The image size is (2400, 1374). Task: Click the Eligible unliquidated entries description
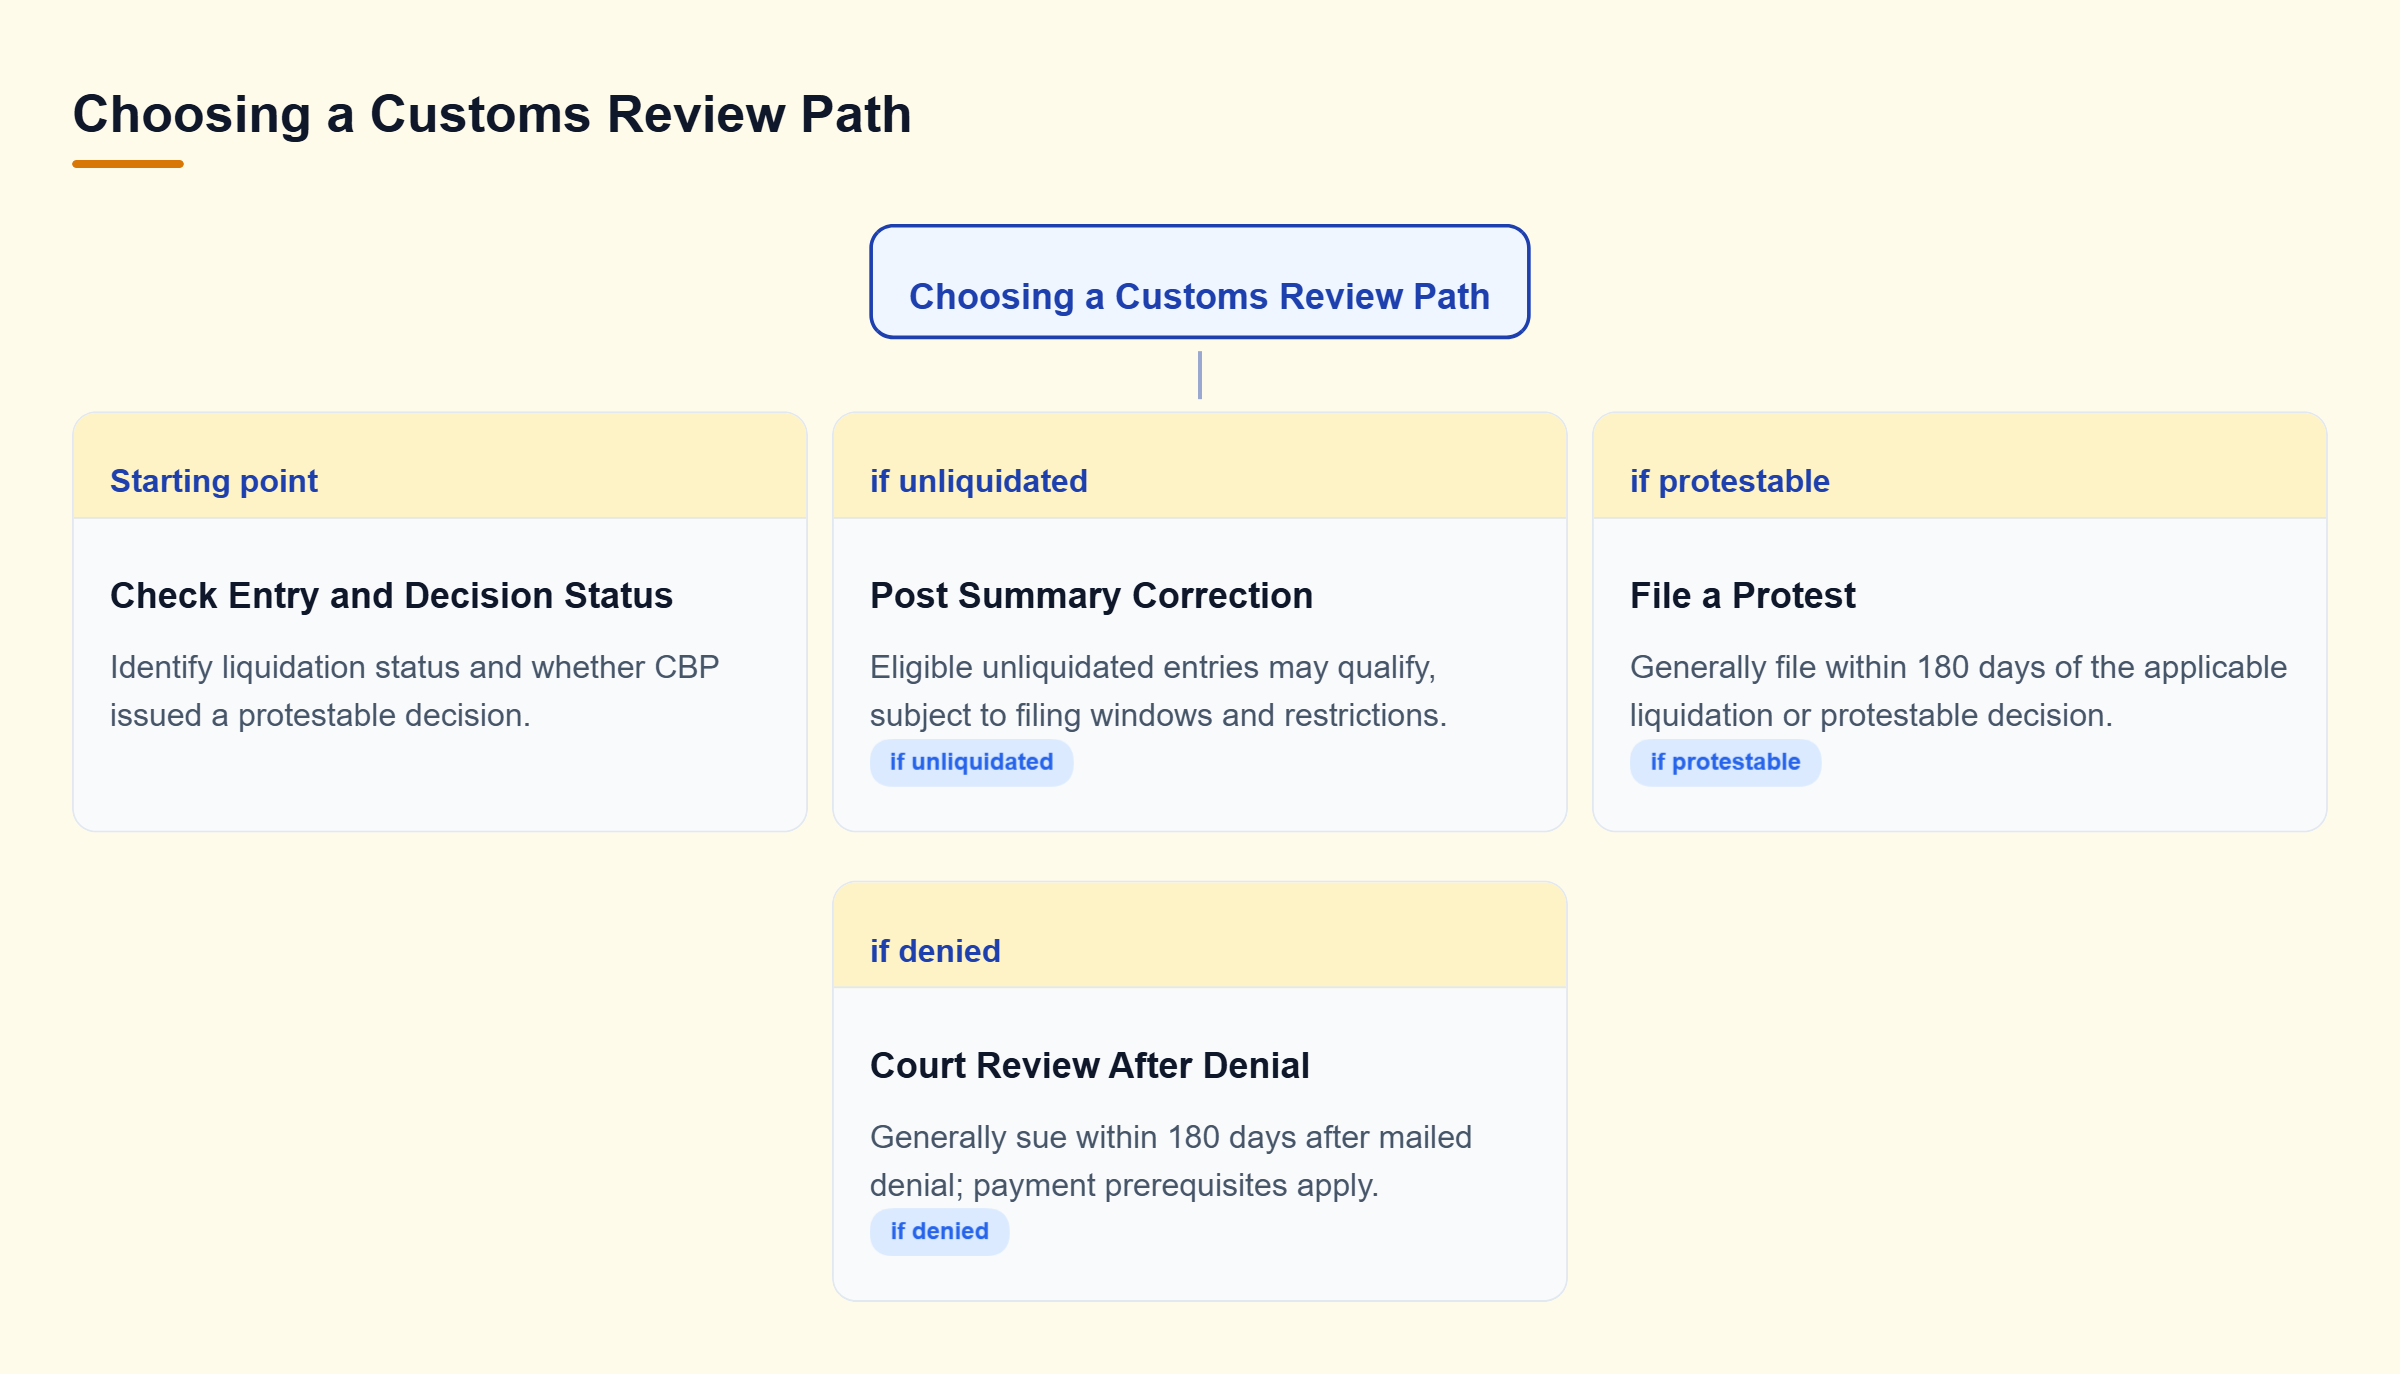1158,691
